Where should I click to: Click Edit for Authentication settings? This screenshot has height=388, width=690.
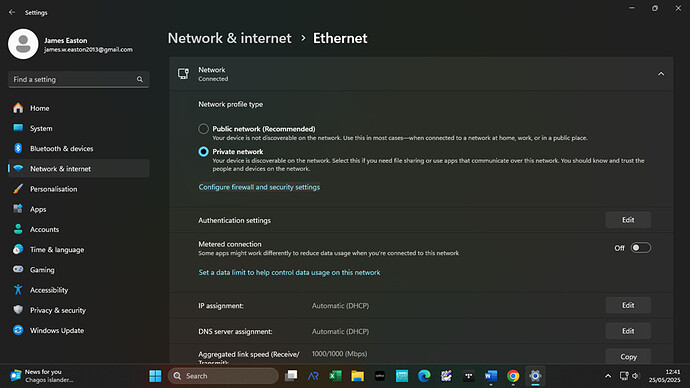(x=628, y=220)
